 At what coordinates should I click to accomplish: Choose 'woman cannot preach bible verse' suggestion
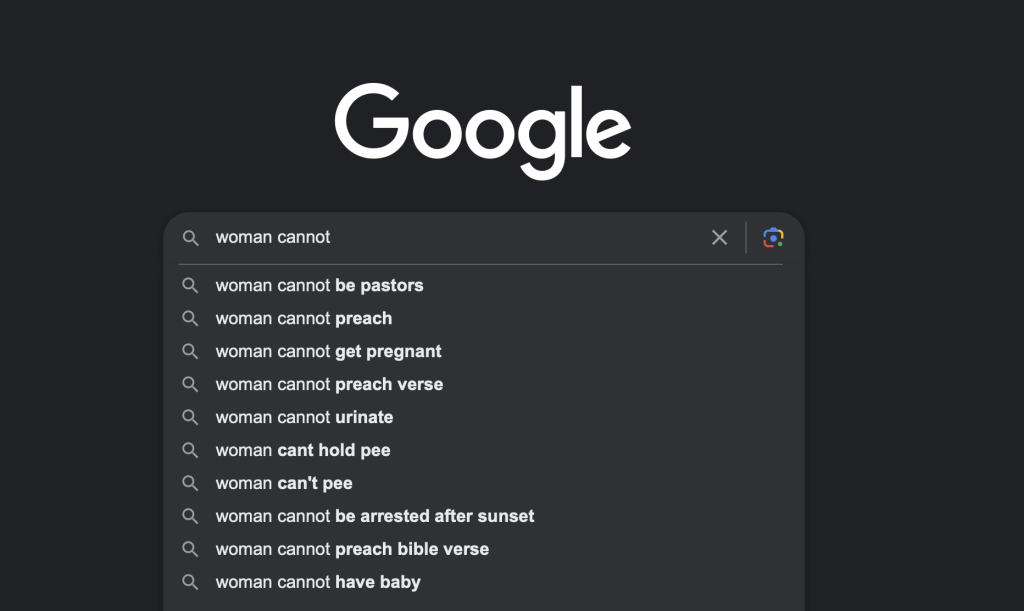coord(483,549)
